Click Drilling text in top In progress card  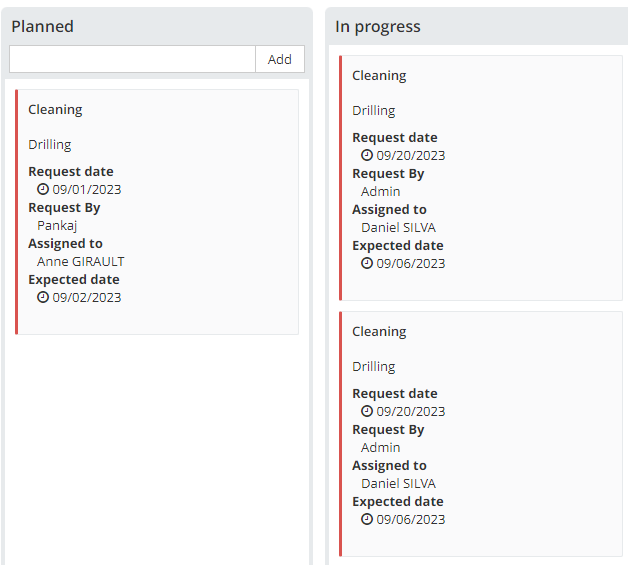tap(374, 110)
